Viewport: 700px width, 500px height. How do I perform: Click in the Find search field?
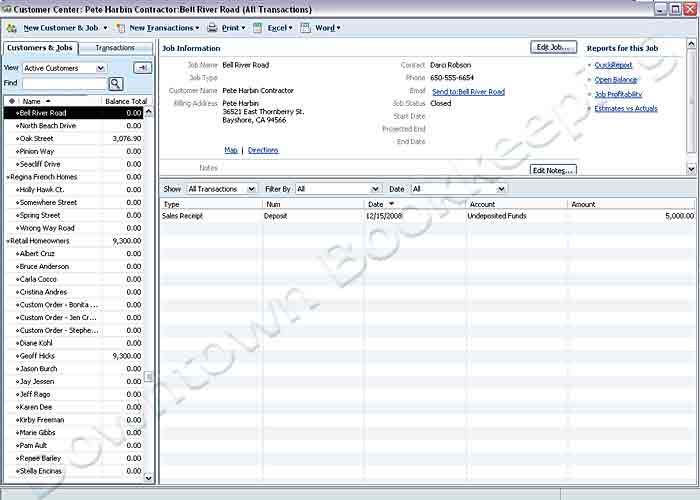(x=64, y=83)
